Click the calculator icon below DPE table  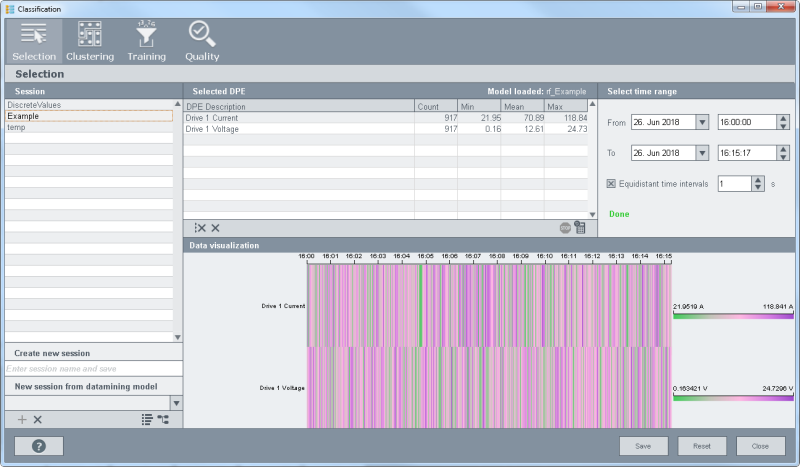click(x=580, y=228)
